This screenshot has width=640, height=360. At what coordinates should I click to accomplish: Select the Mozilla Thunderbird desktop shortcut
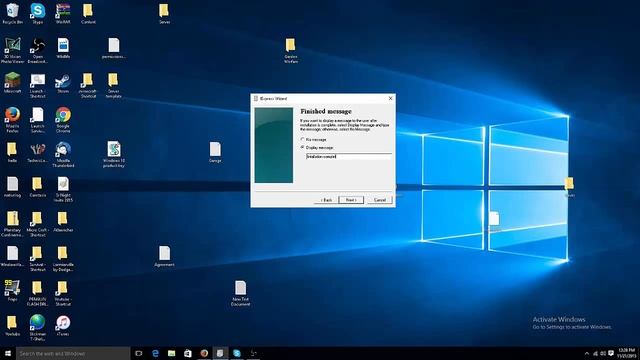point(63,154)
